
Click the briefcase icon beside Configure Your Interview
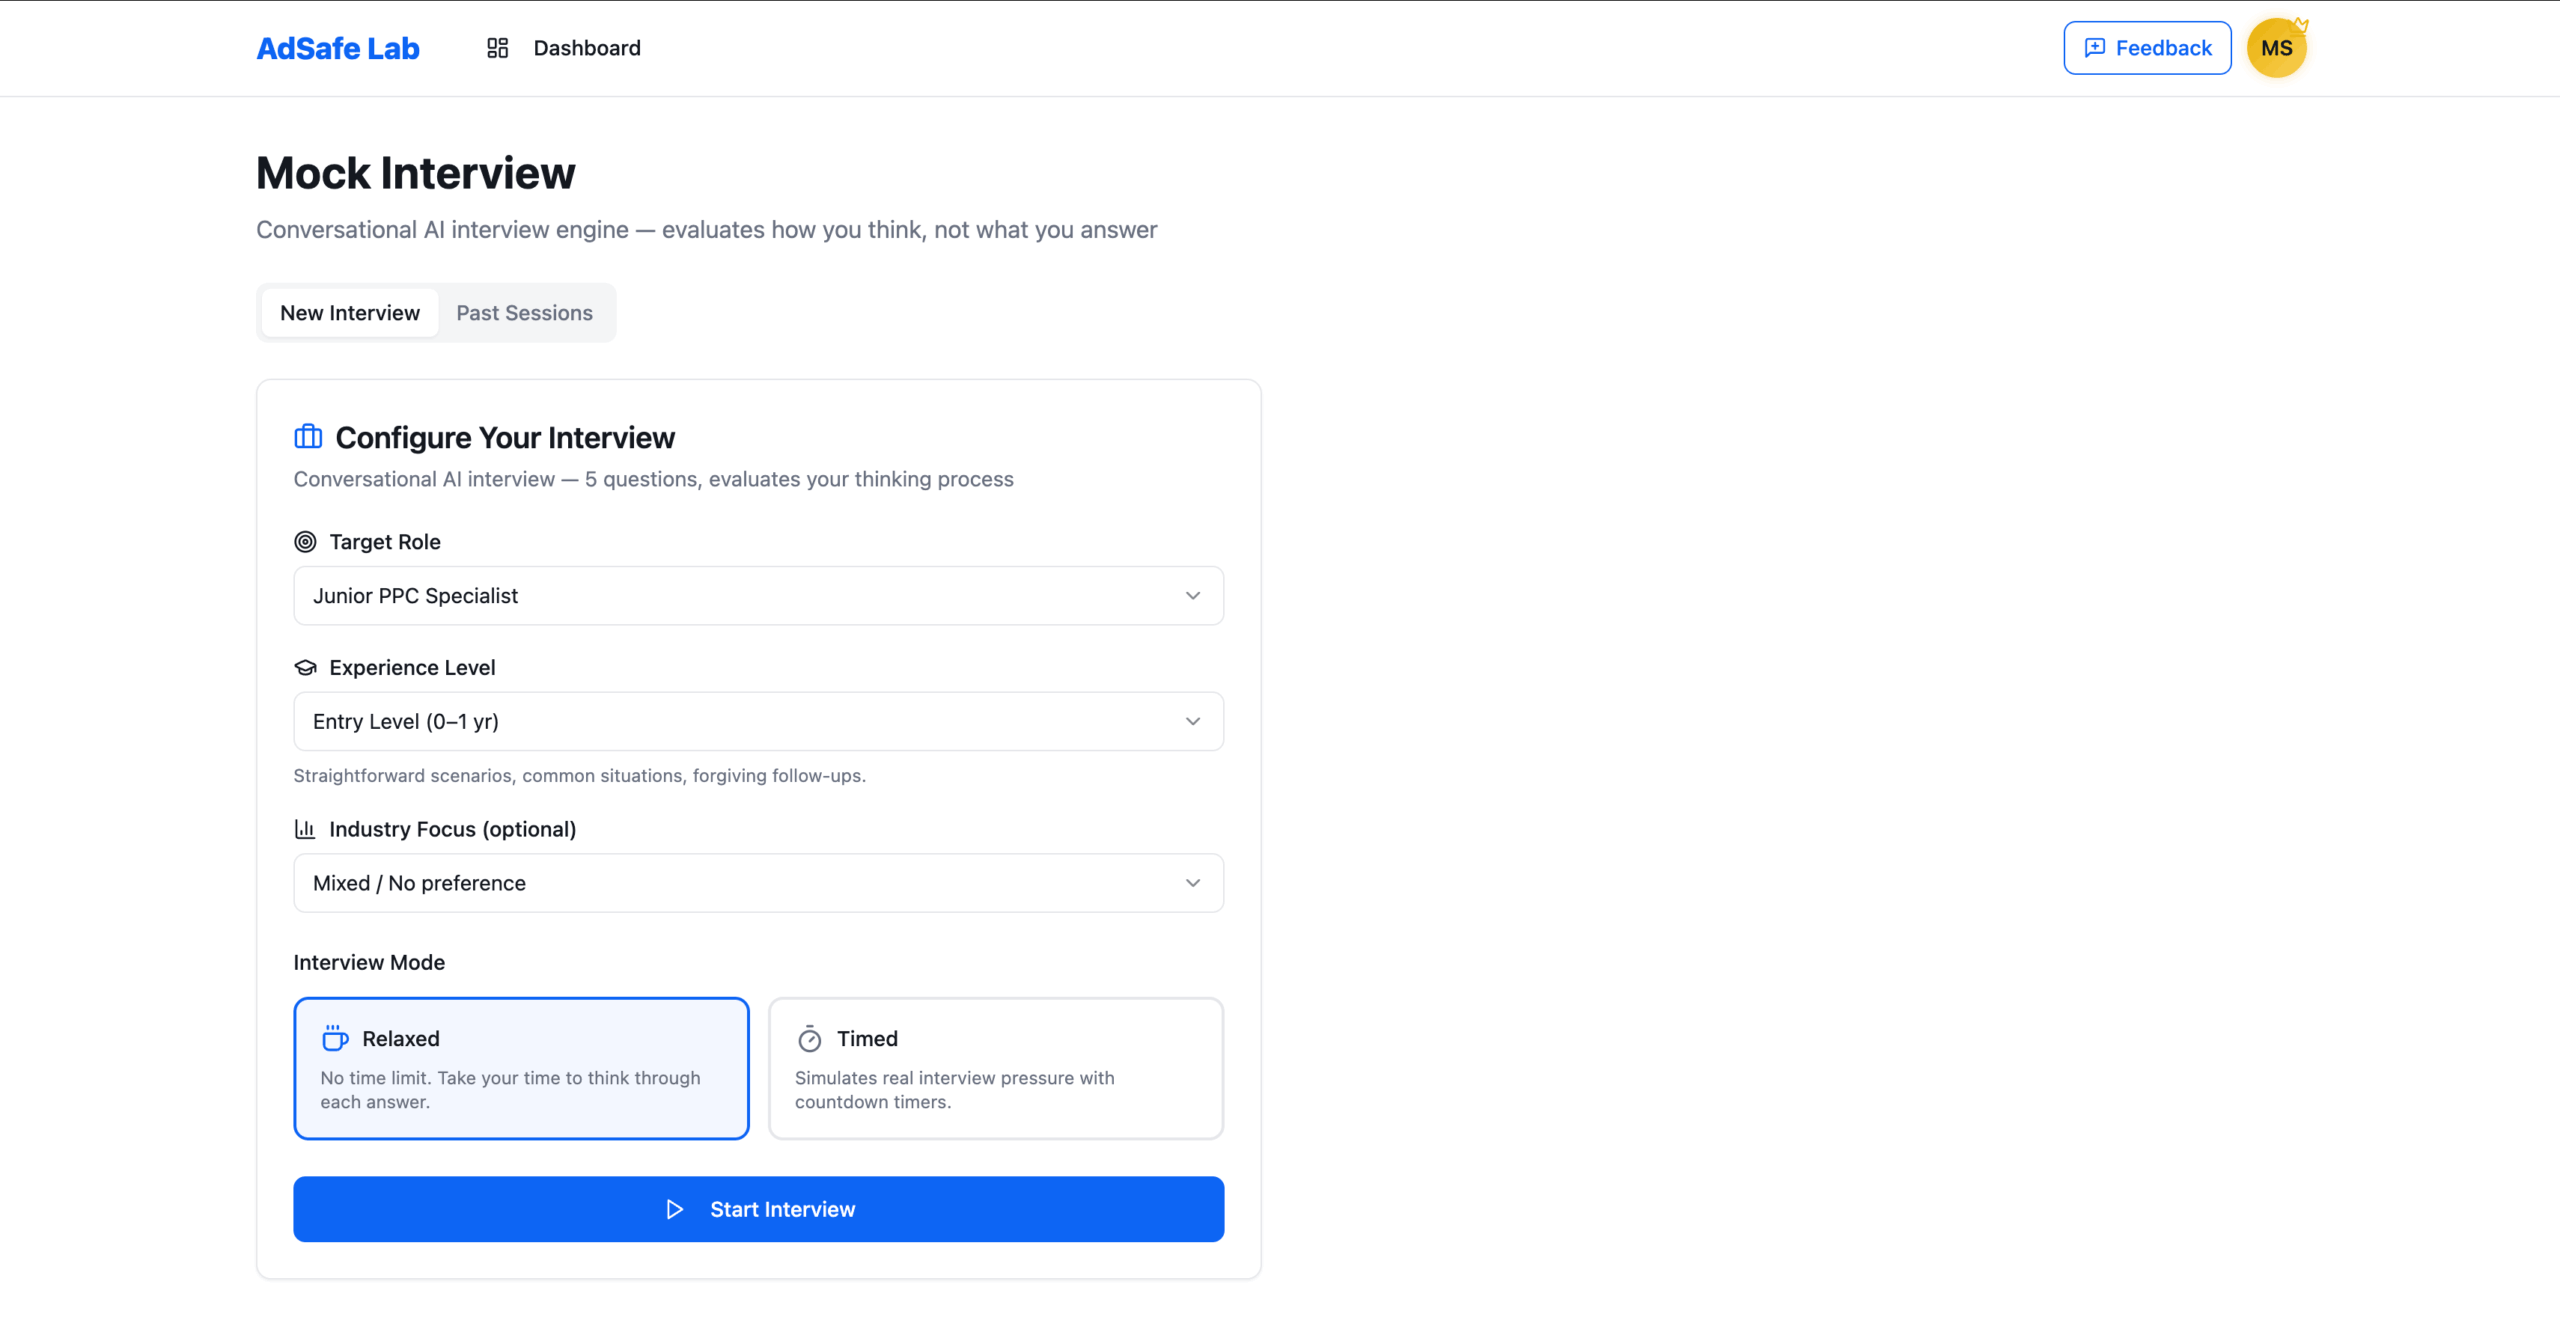[x=308, y=437]
